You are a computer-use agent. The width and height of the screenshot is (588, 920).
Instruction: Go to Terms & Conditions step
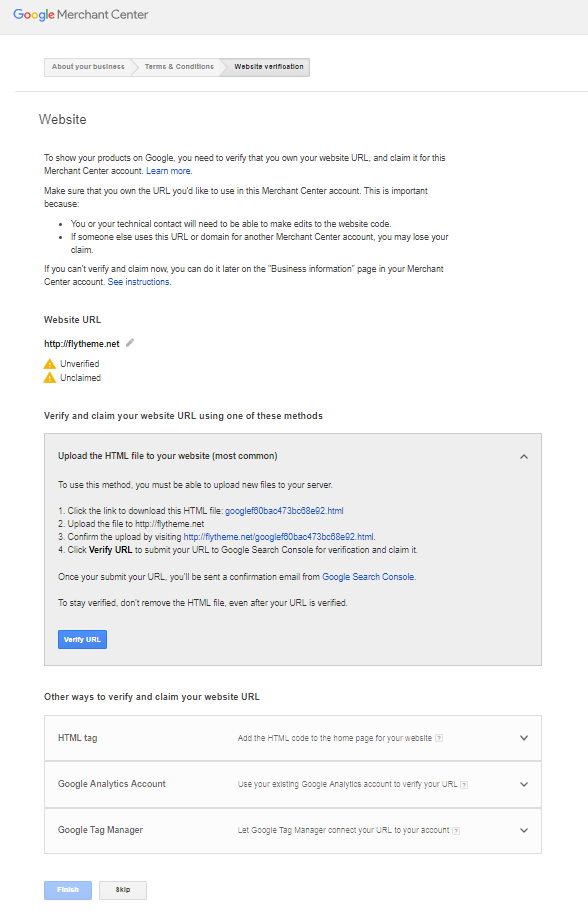(179, 67)
